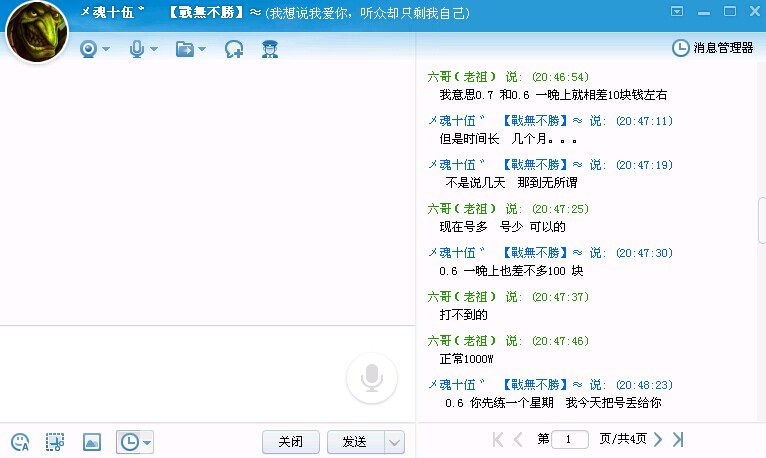766x458 pixels.
Task: Open the emoji picker
Action: (20, 441)
